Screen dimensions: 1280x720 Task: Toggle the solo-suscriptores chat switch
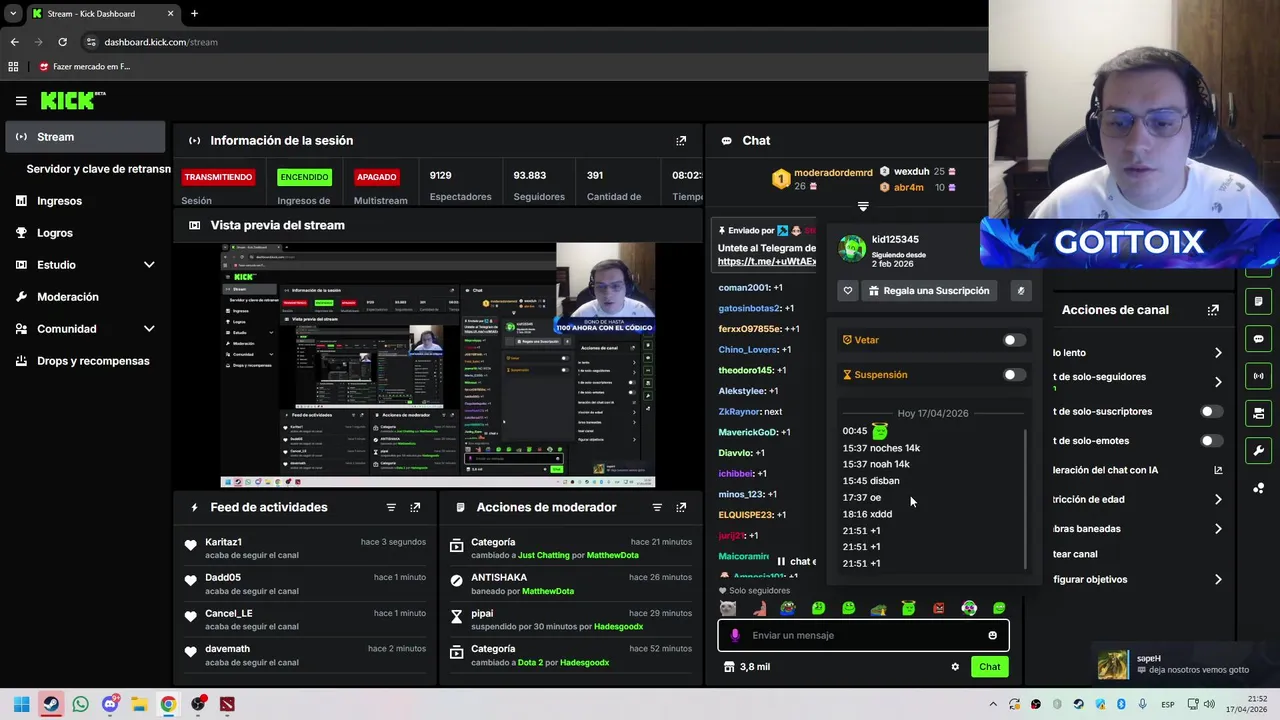coord(1211,412)
